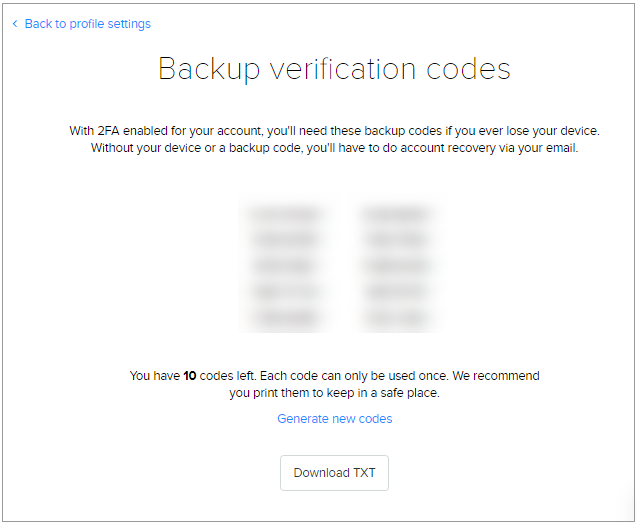637x524 pixels.
Task: Click Generate new codes link
Action: (x=334, y=419)
